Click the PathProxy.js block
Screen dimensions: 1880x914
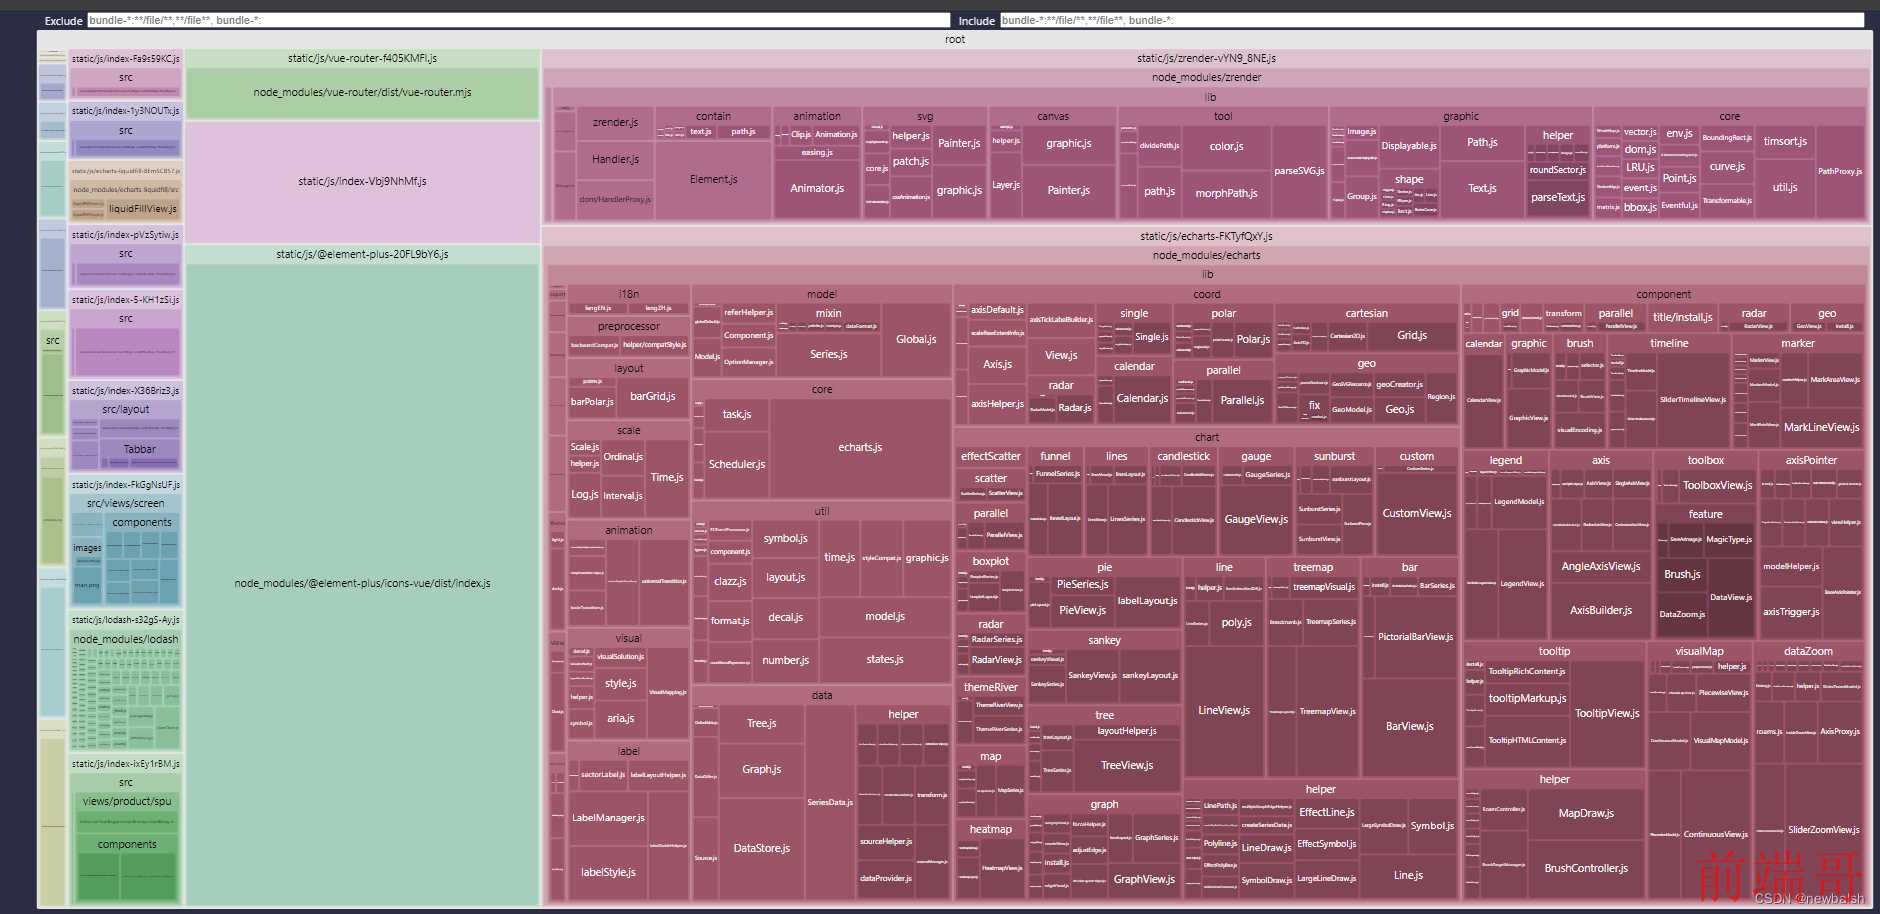click(x=1840, y=172)
